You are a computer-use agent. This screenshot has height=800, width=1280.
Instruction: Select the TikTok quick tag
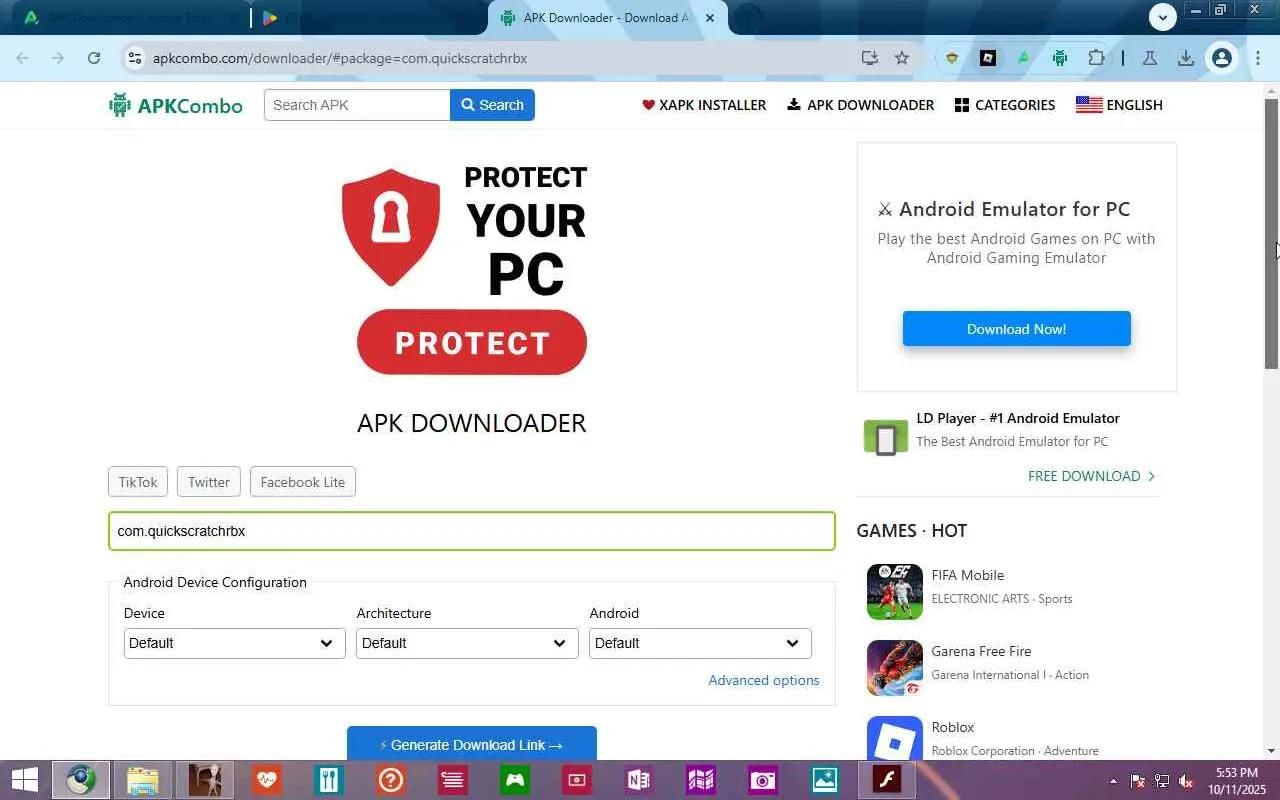point(138,482)
